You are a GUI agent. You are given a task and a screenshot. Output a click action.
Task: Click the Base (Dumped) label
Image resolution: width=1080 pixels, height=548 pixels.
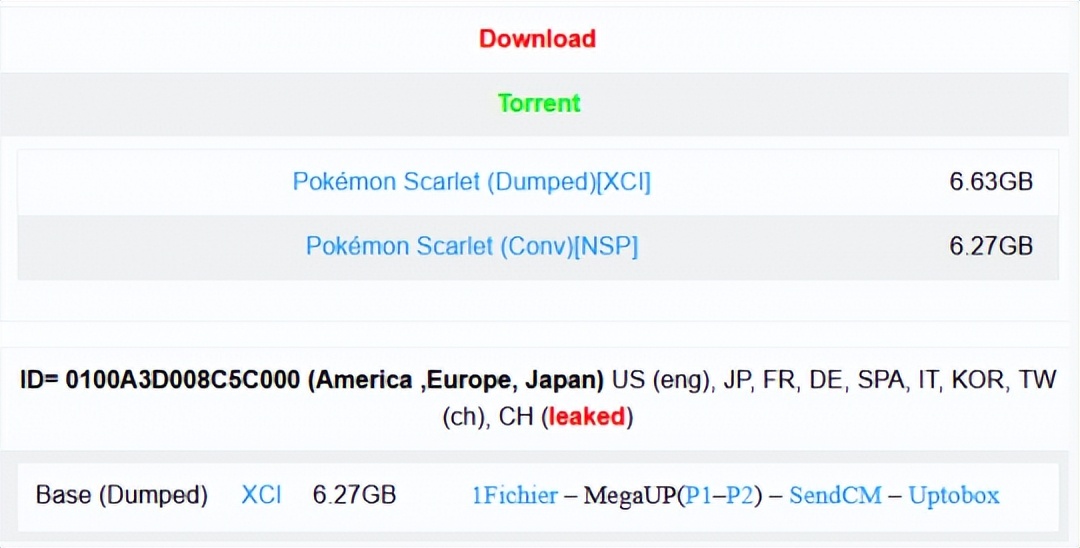(x=121, y=495)
